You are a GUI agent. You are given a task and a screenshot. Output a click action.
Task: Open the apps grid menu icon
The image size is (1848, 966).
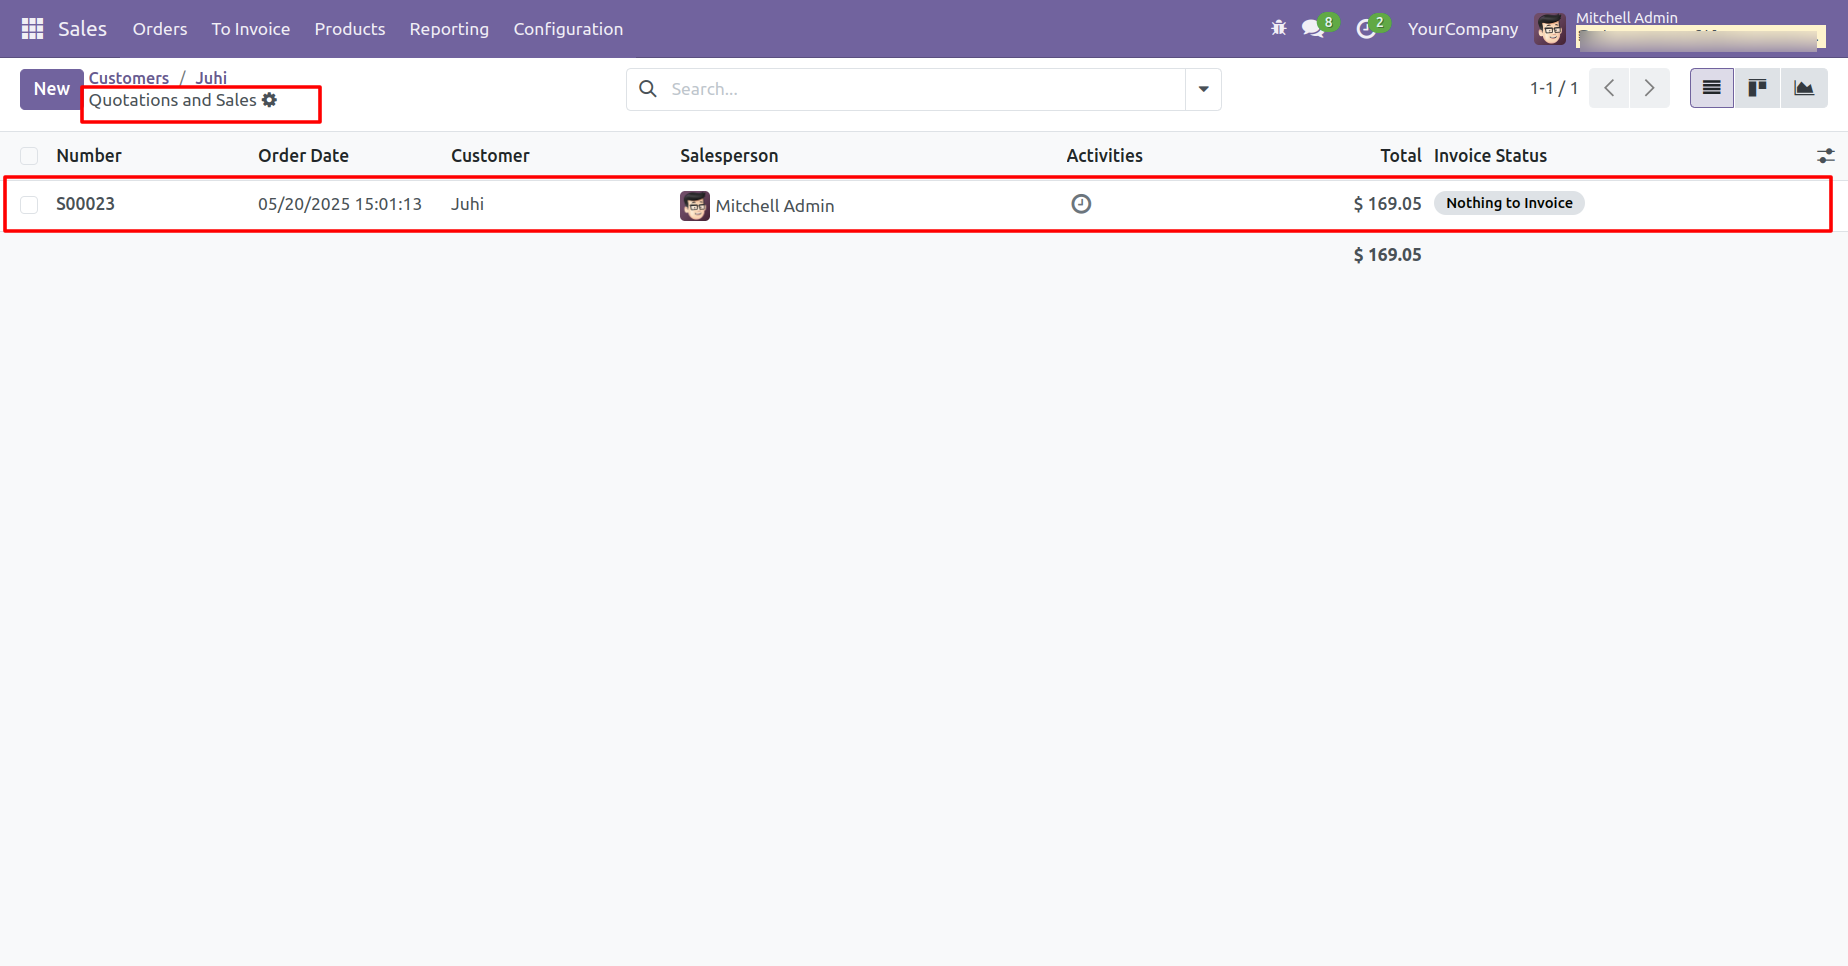(x=32, y=29)
